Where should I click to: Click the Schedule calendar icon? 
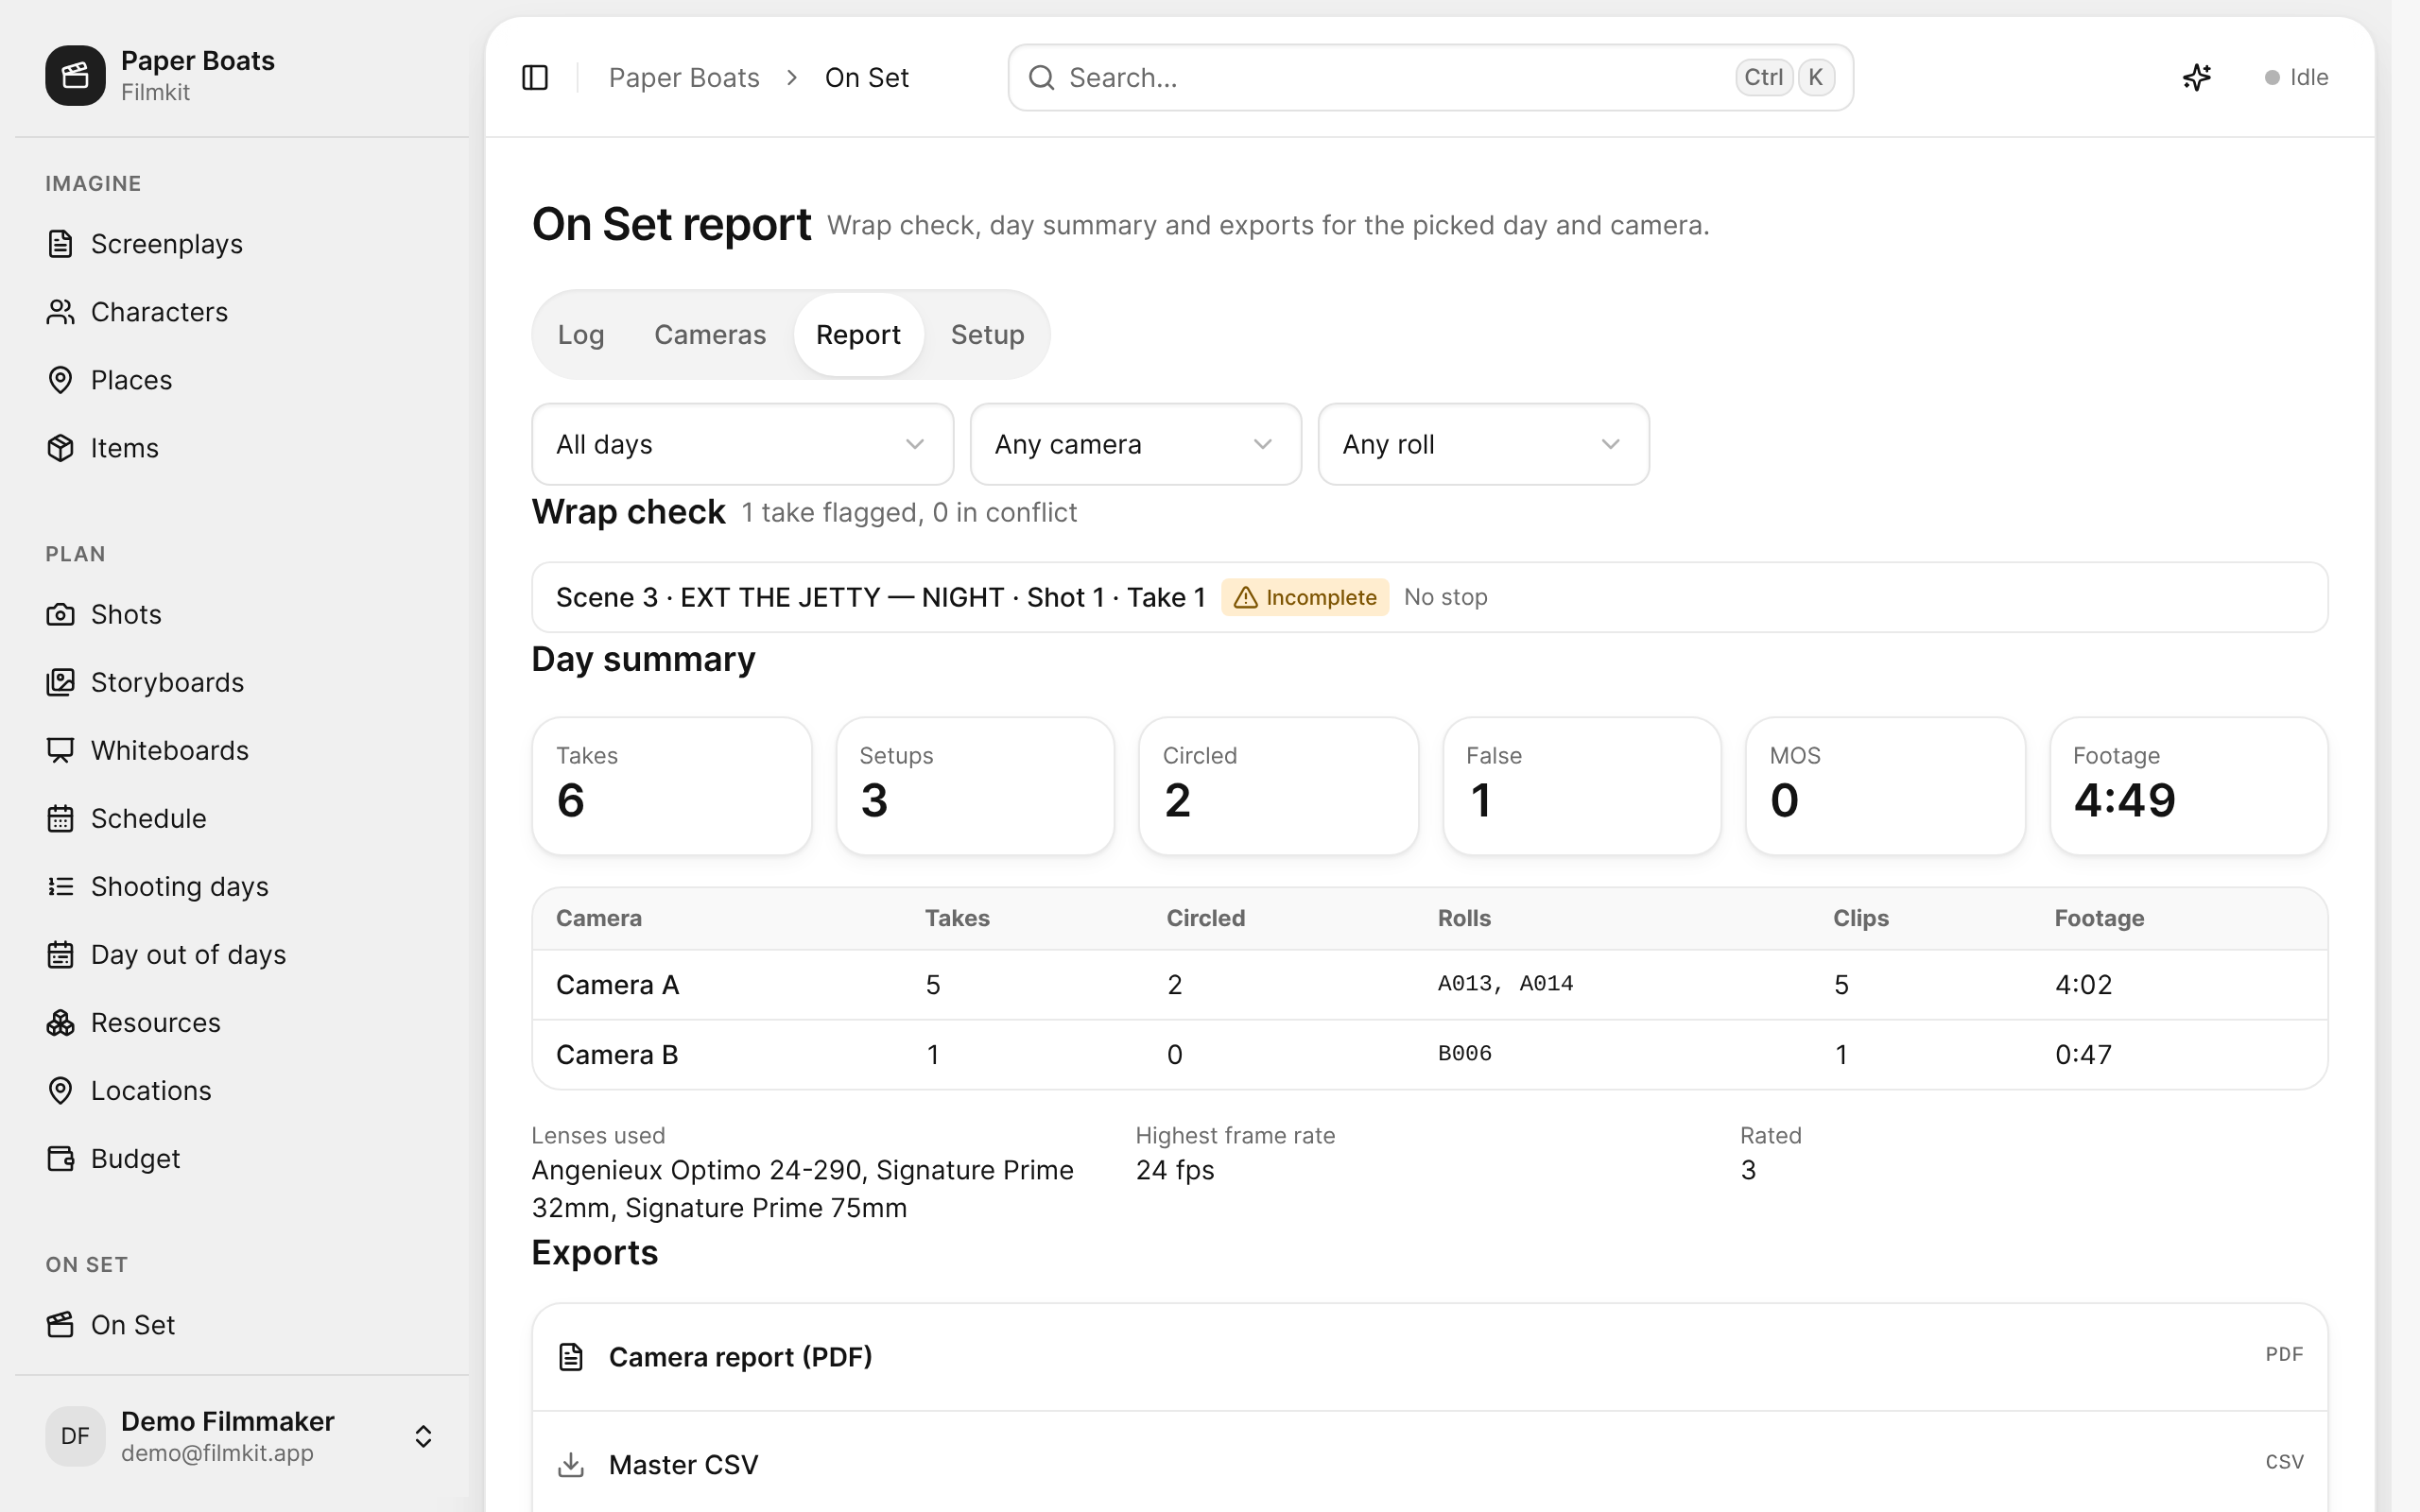(x=60, y=818)
